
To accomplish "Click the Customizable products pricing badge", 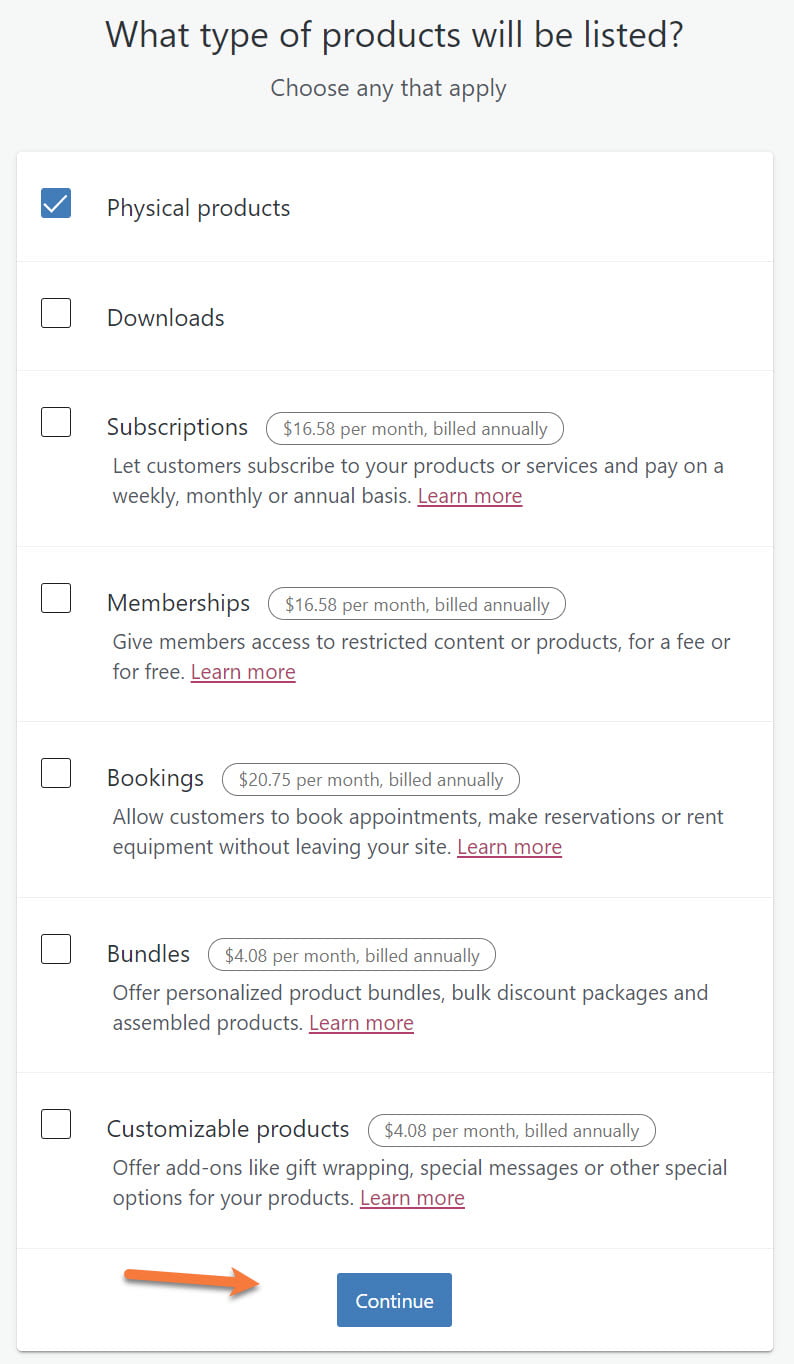I will click(512, 1131).
